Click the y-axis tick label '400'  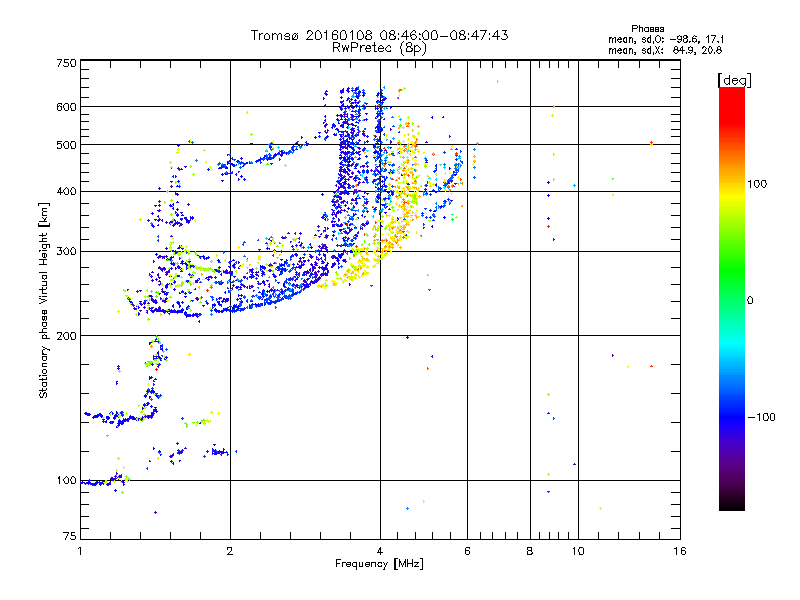tap(66, 192)
